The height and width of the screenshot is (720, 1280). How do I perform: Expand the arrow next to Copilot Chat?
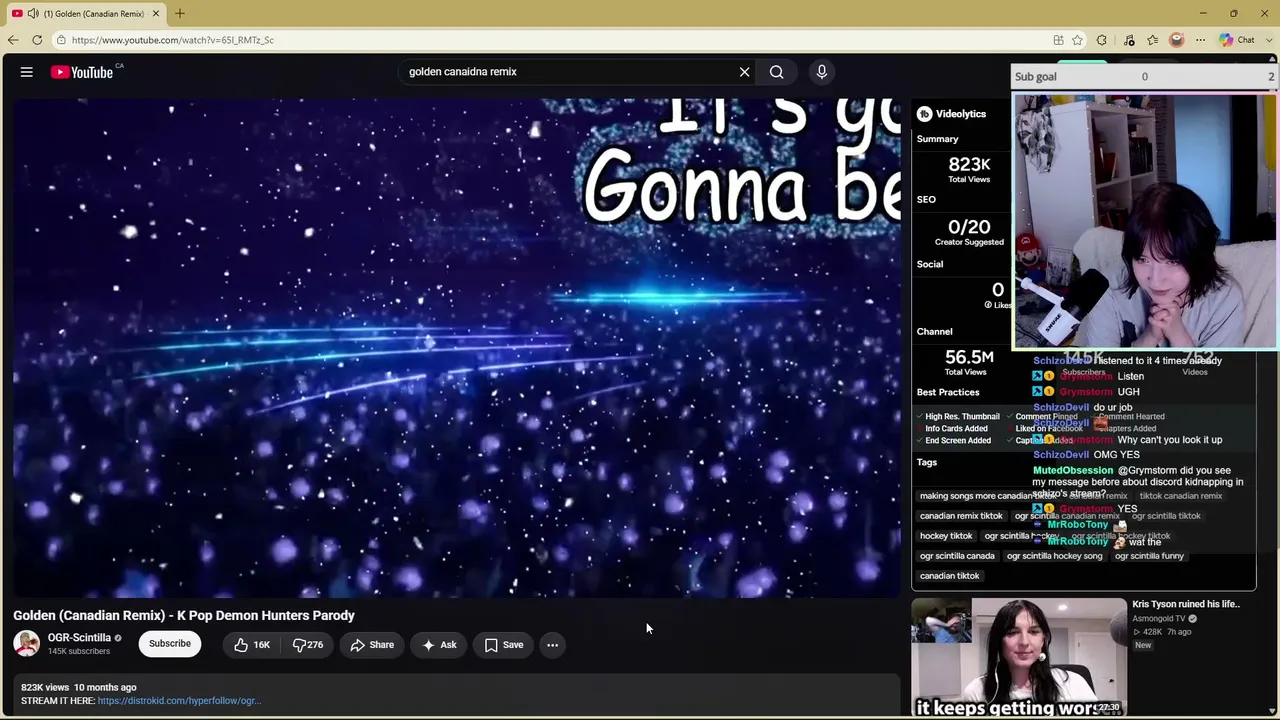[1267, 40]
